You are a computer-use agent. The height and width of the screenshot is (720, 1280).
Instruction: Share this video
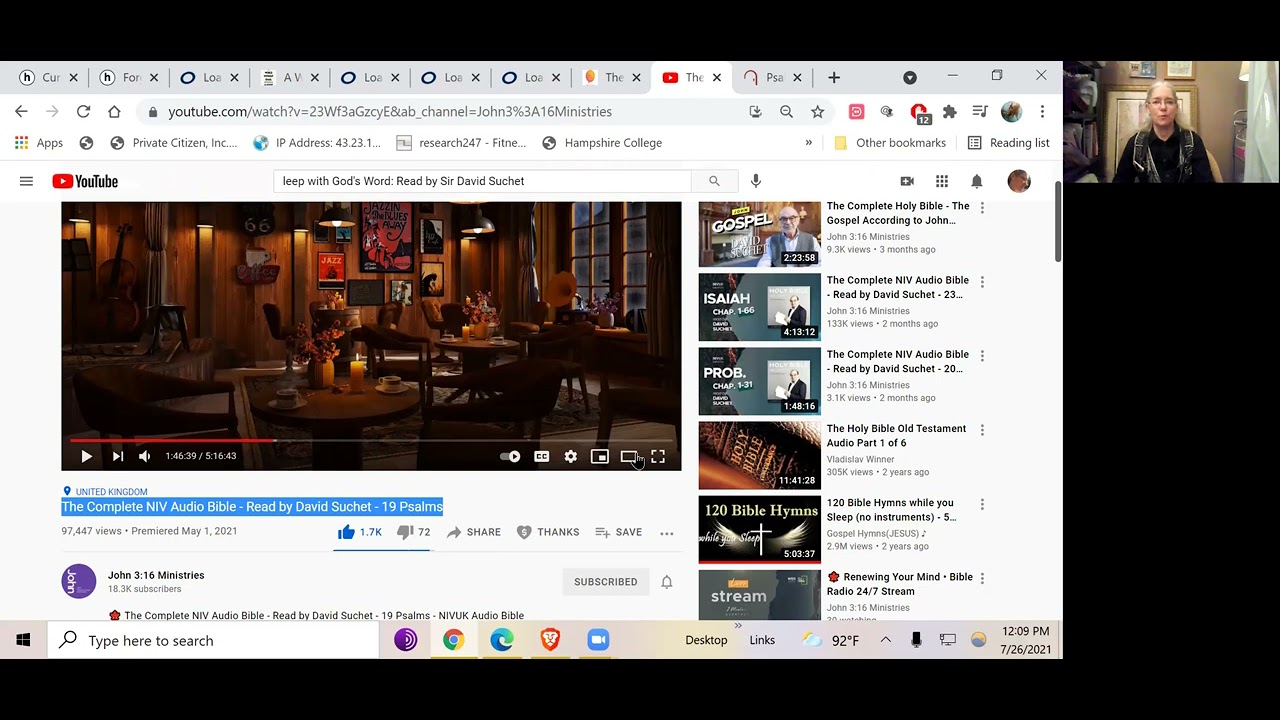[x=473, y=532]
